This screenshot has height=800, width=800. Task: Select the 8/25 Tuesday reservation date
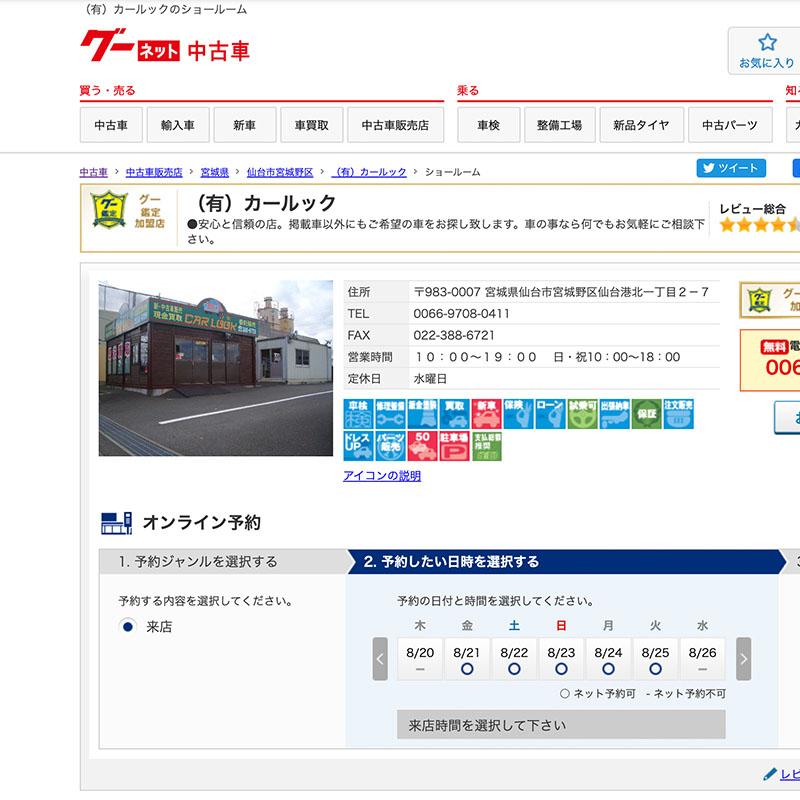[x=656, y=659]
